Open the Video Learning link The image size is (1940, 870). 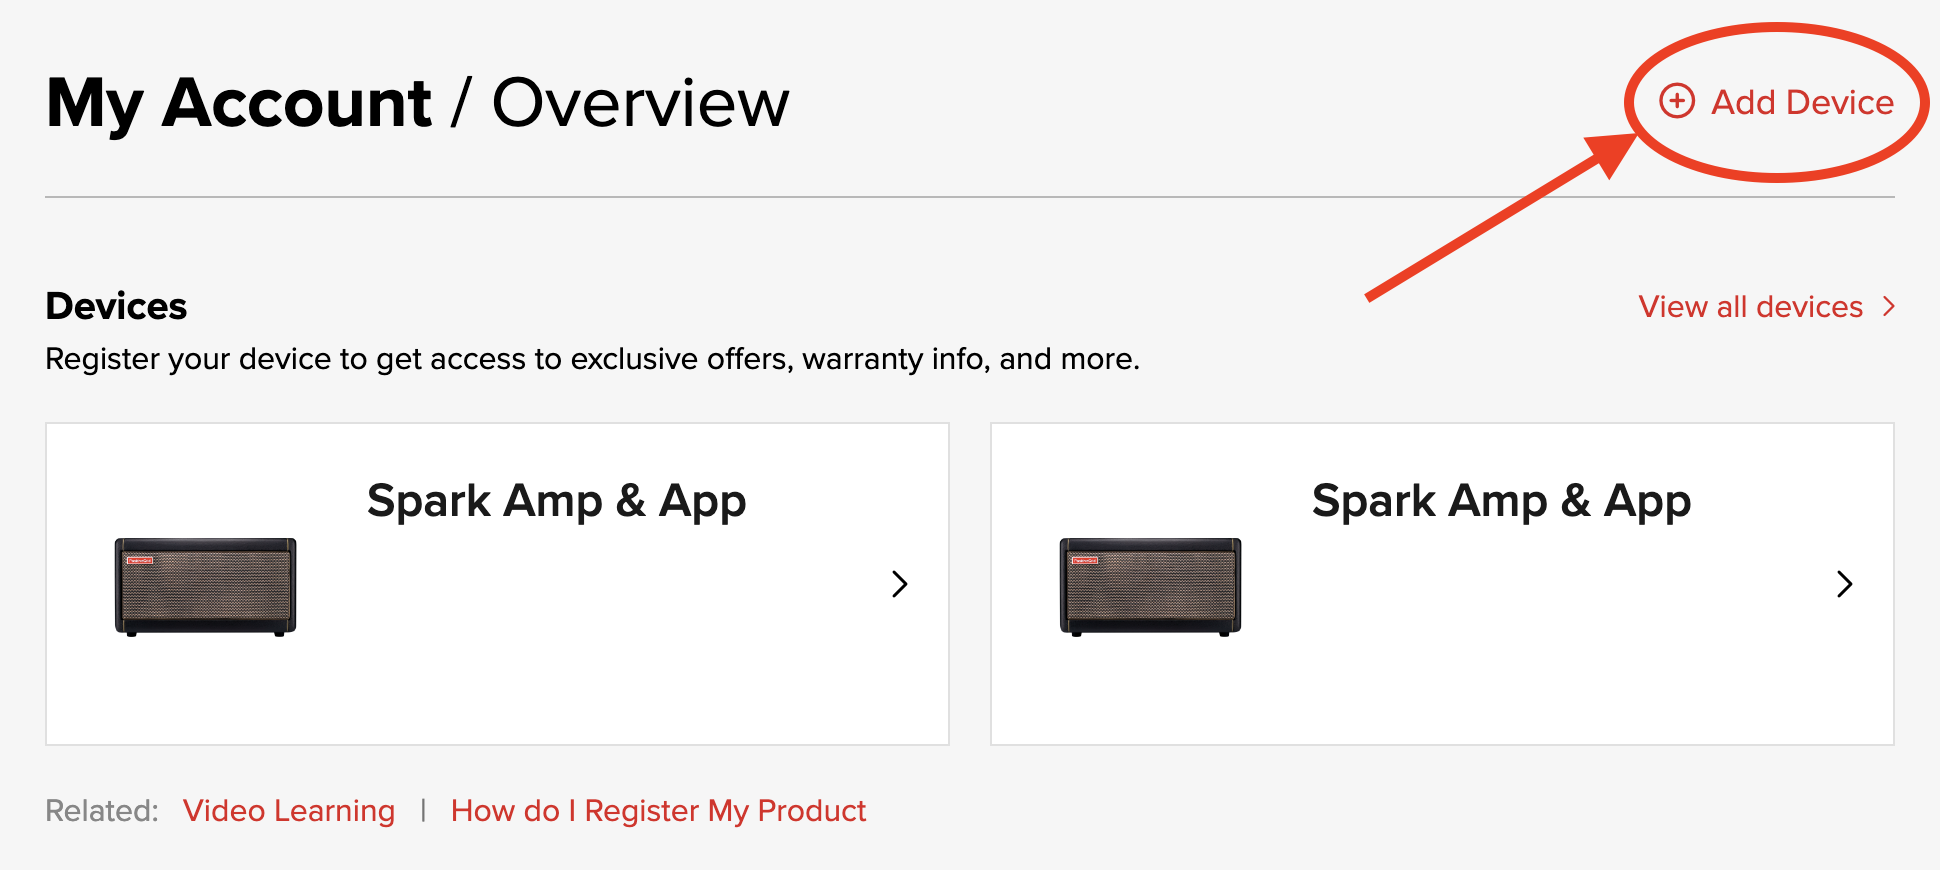click(x=289, y=810)
